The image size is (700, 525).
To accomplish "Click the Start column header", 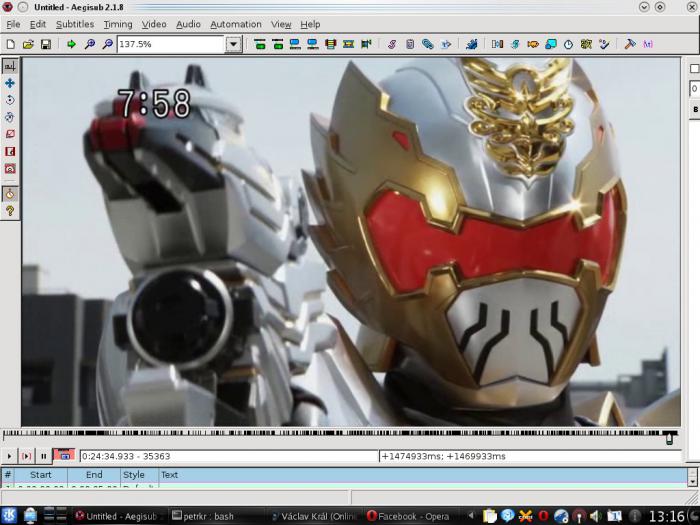I will tap(41, 475).
